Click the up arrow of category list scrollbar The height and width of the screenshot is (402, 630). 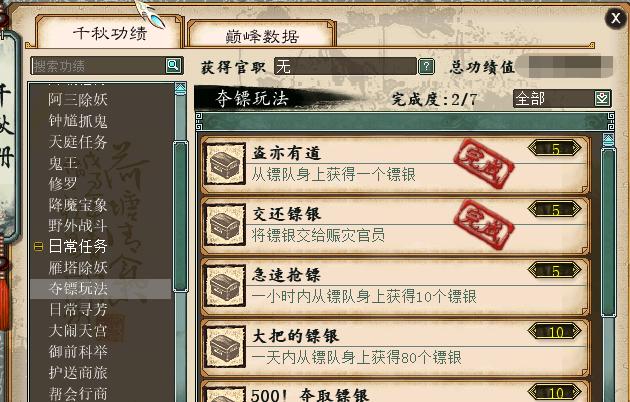click(180, 89)
